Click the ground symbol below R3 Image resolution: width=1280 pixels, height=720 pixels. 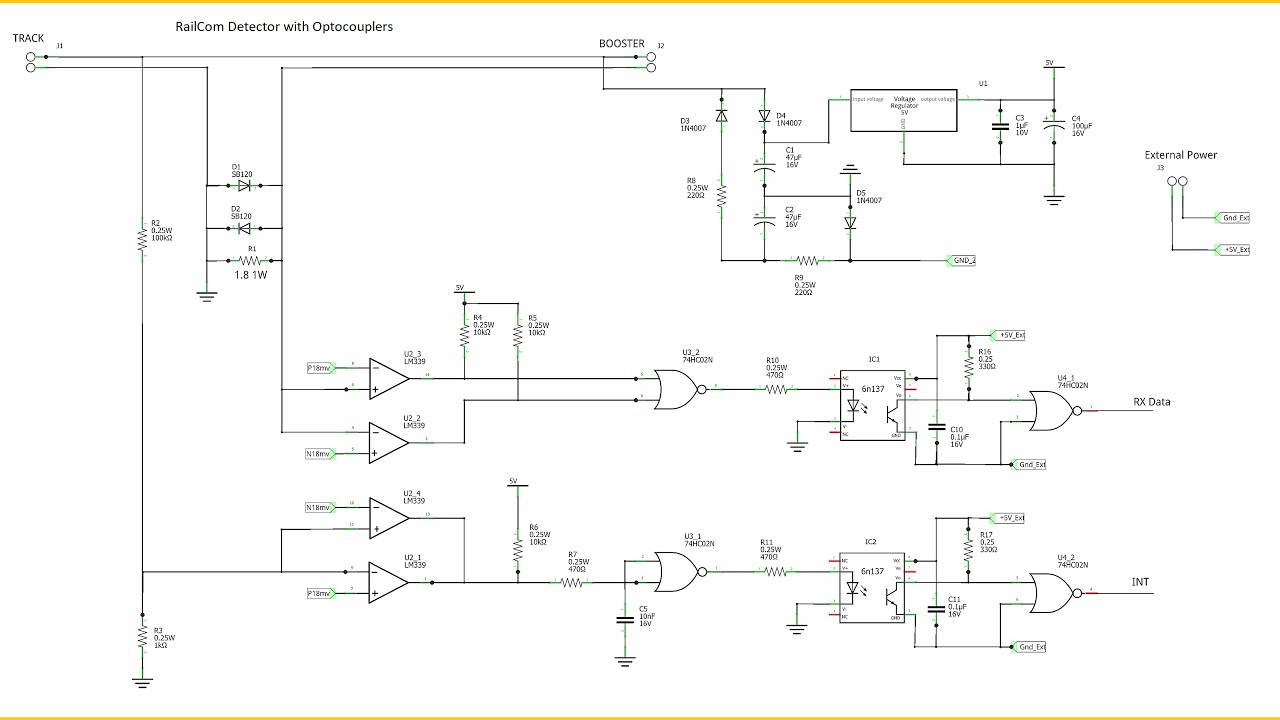click(143, 681)
